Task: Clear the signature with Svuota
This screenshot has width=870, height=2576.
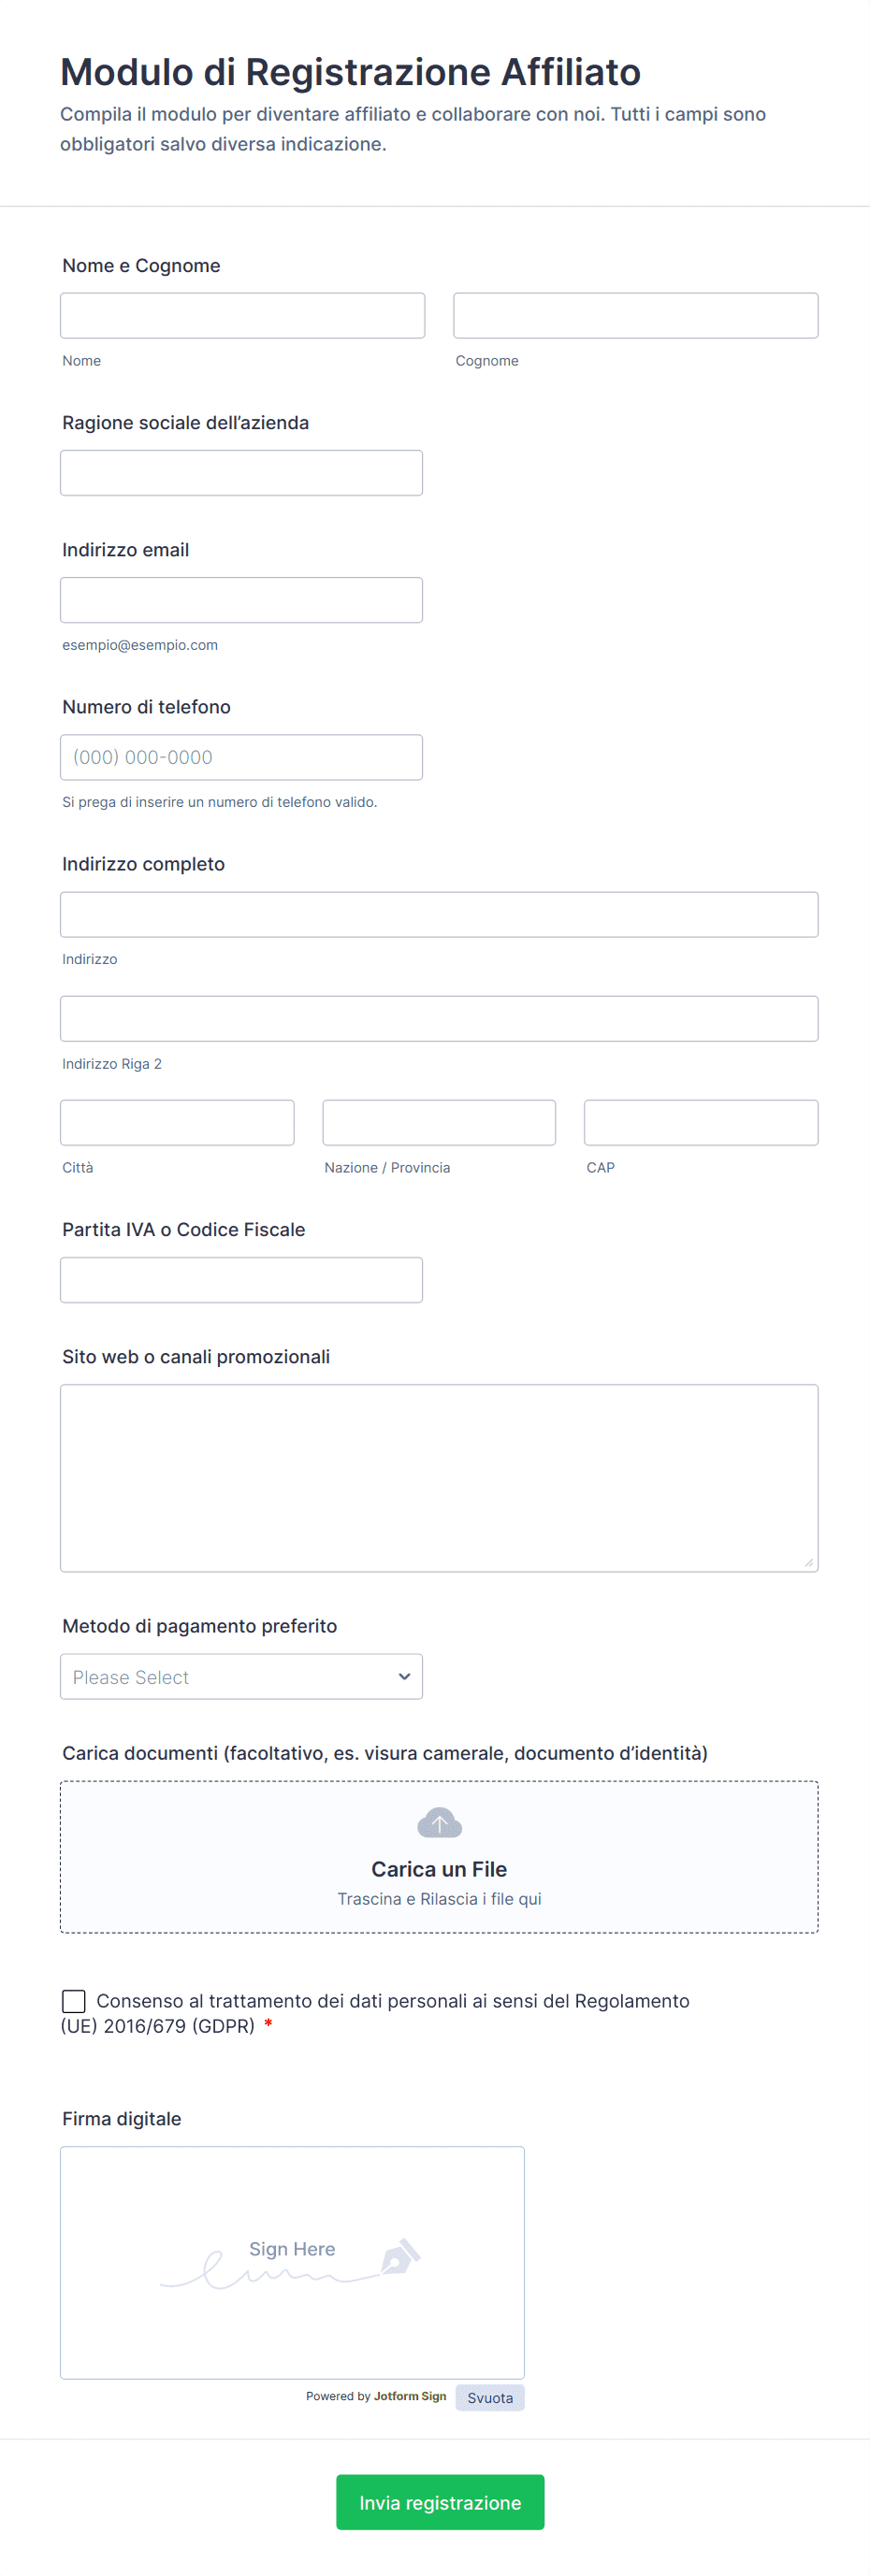Action: tap(490, 2398)
